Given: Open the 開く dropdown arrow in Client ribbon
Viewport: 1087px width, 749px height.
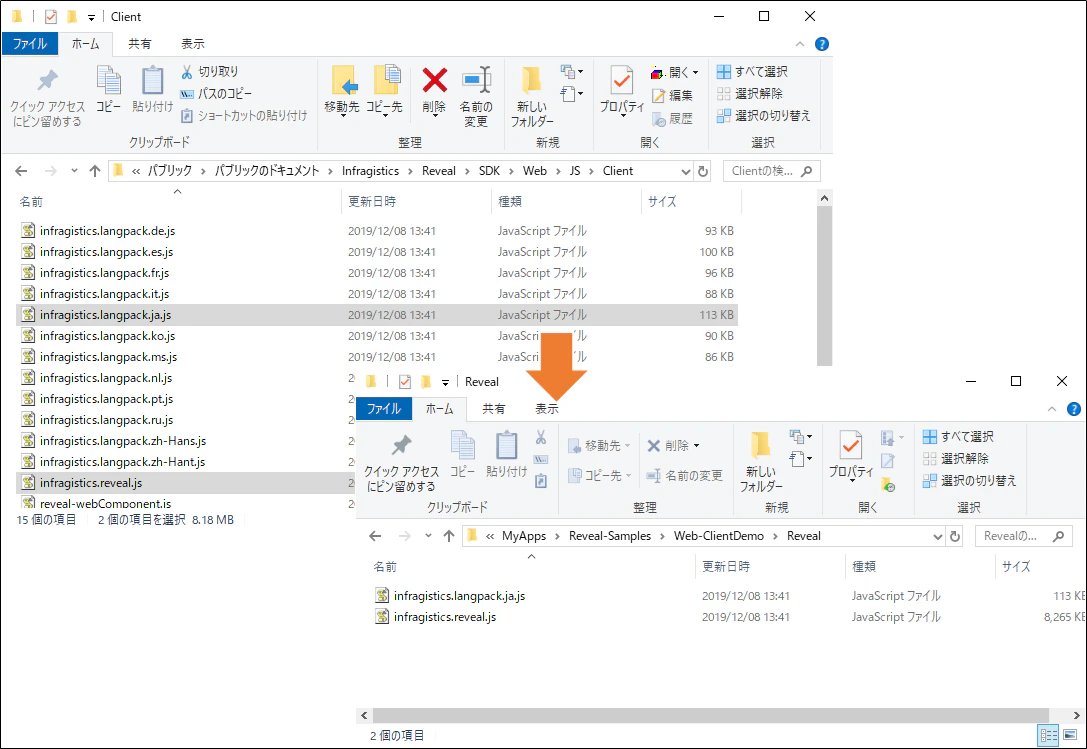Looking at the screenshot, I should [x=695, y=72].
